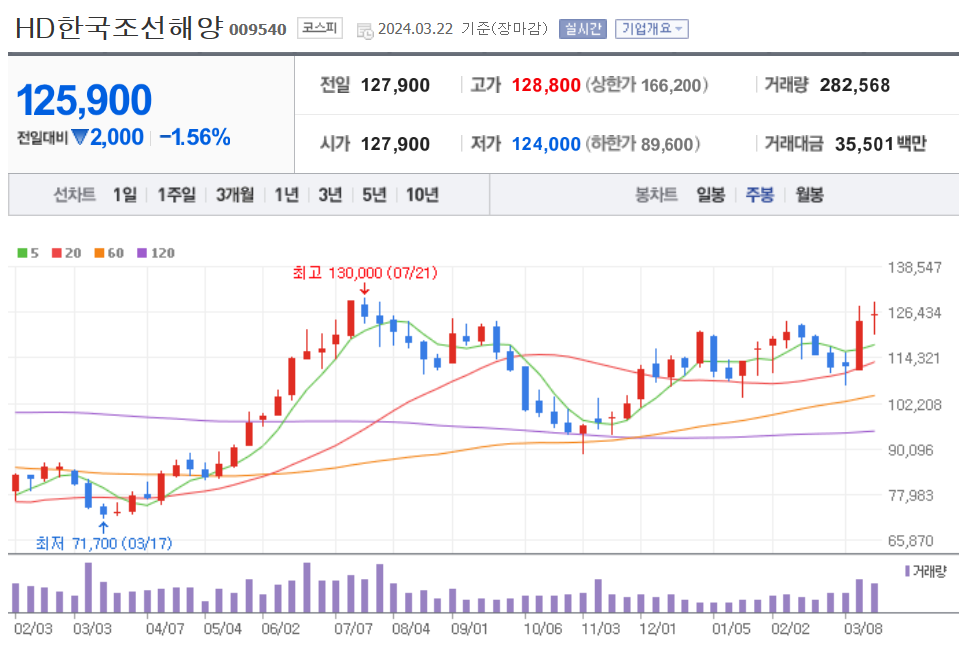959x661 pixels.
Task: Click the 77,983 price axis label
Action: point(911,495)
